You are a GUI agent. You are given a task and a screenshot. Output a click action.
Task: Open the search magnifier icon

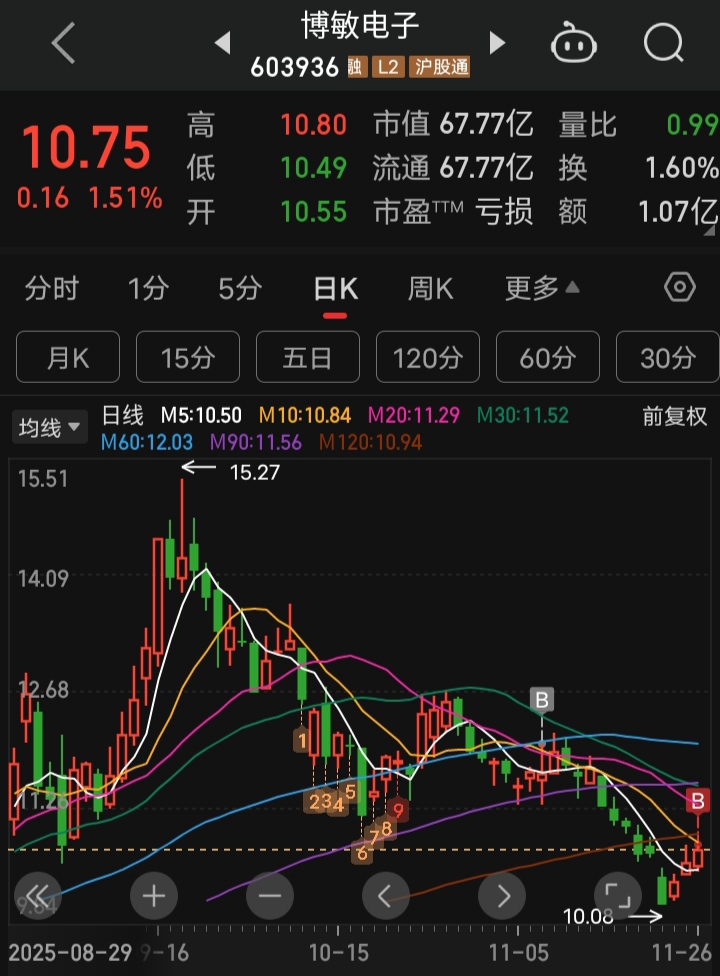tap(663, 43)
